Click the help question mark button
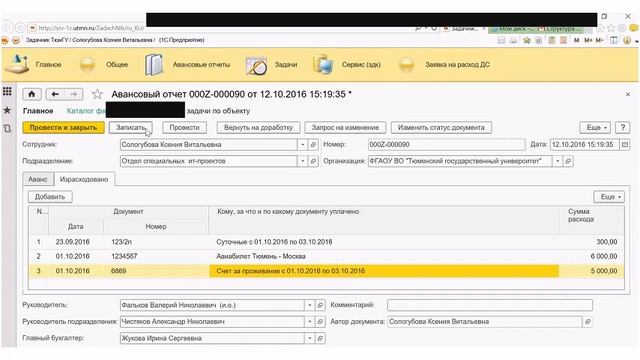The image size is (640, 360). (x=622, y=127)
